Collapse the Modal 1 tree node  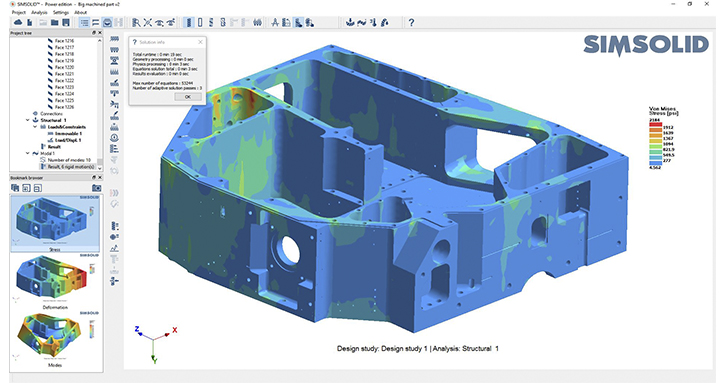[28, 153]
